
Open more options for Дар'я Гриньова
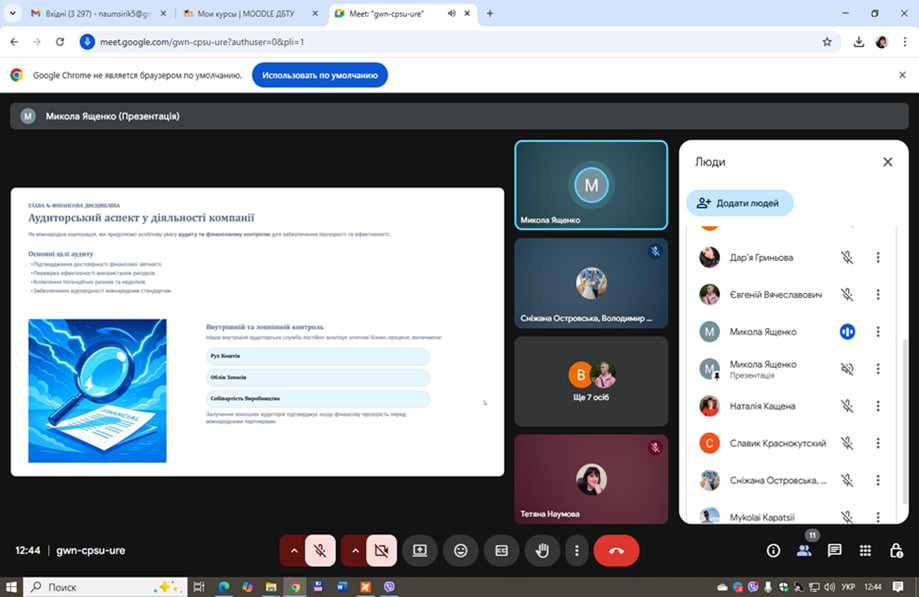coord(878,258)
